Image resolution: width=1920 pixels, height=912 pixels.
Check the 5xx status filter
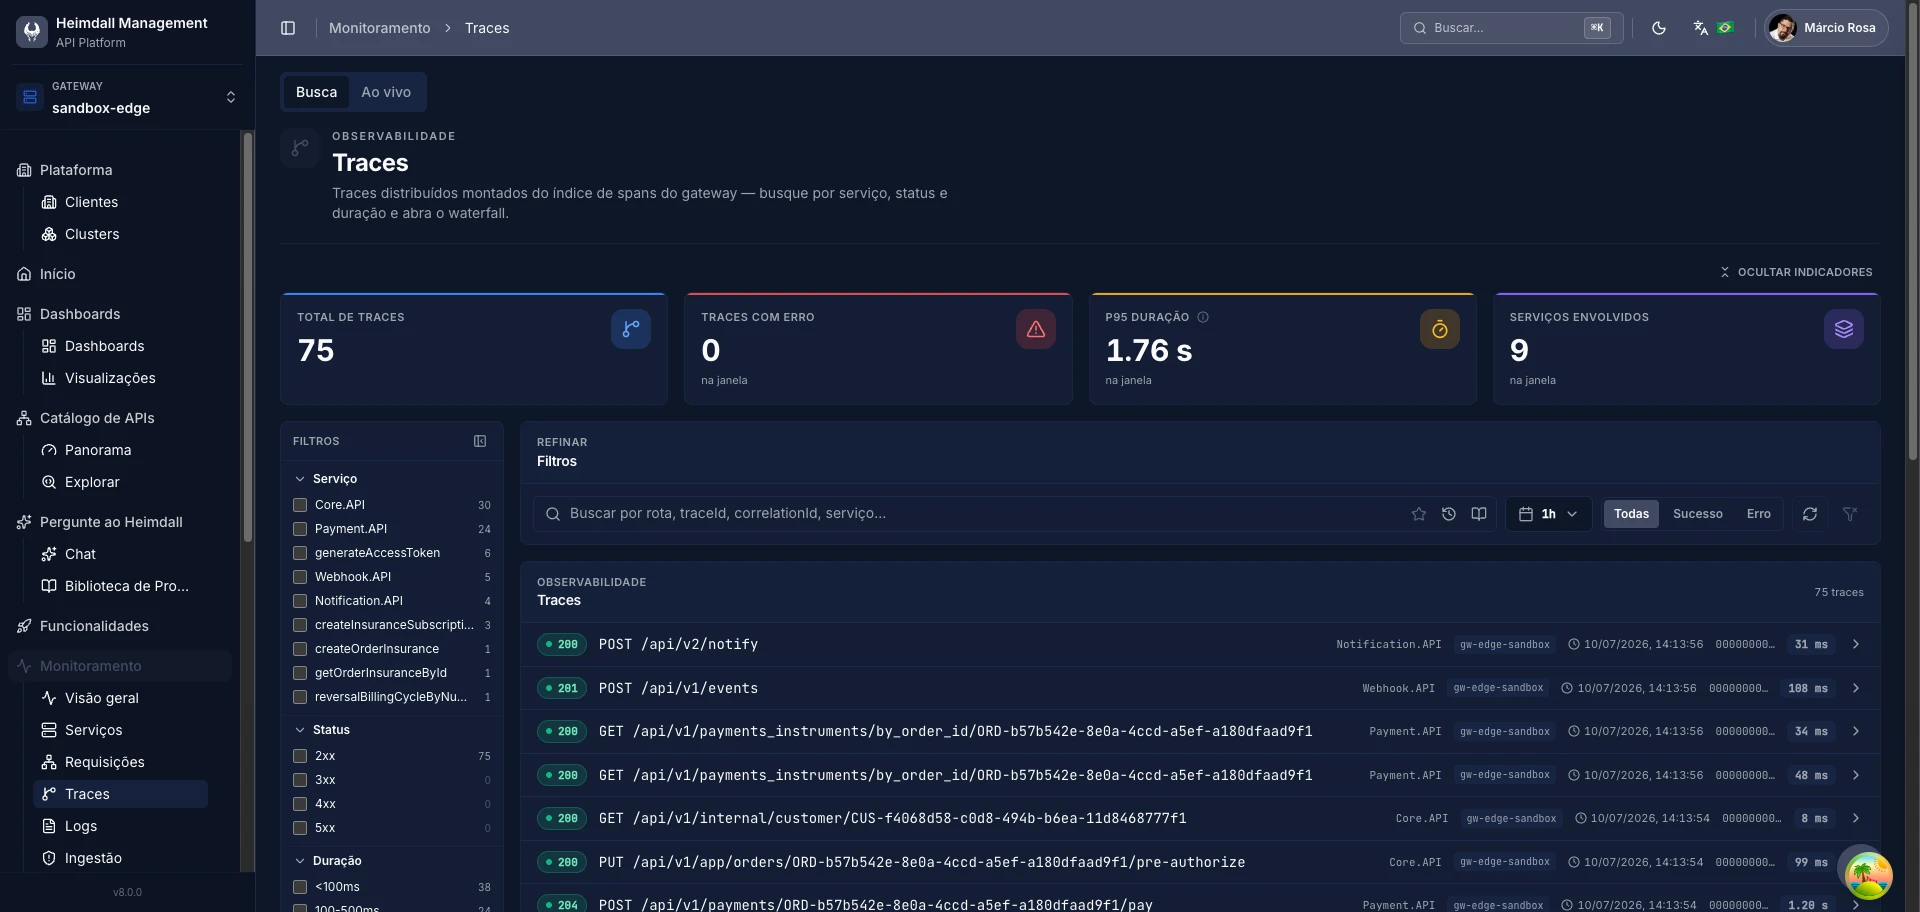[299, 828]
